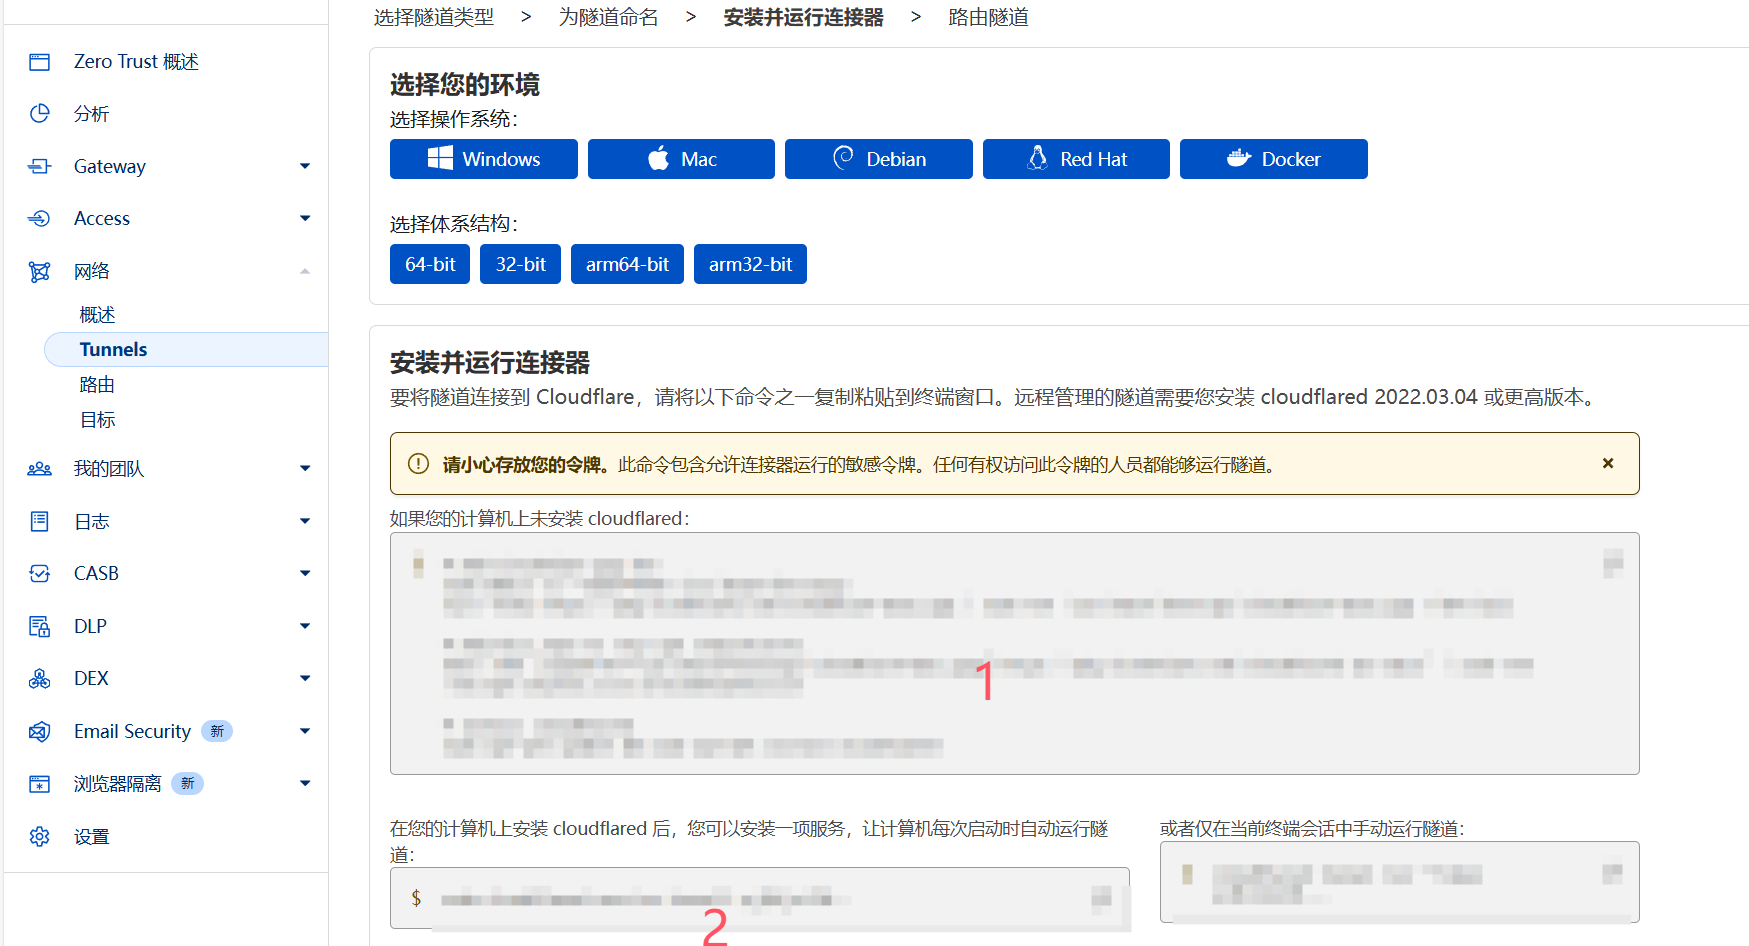Click the analytics pie chart icon
The image size is (1749, 946).
[39, 114]
